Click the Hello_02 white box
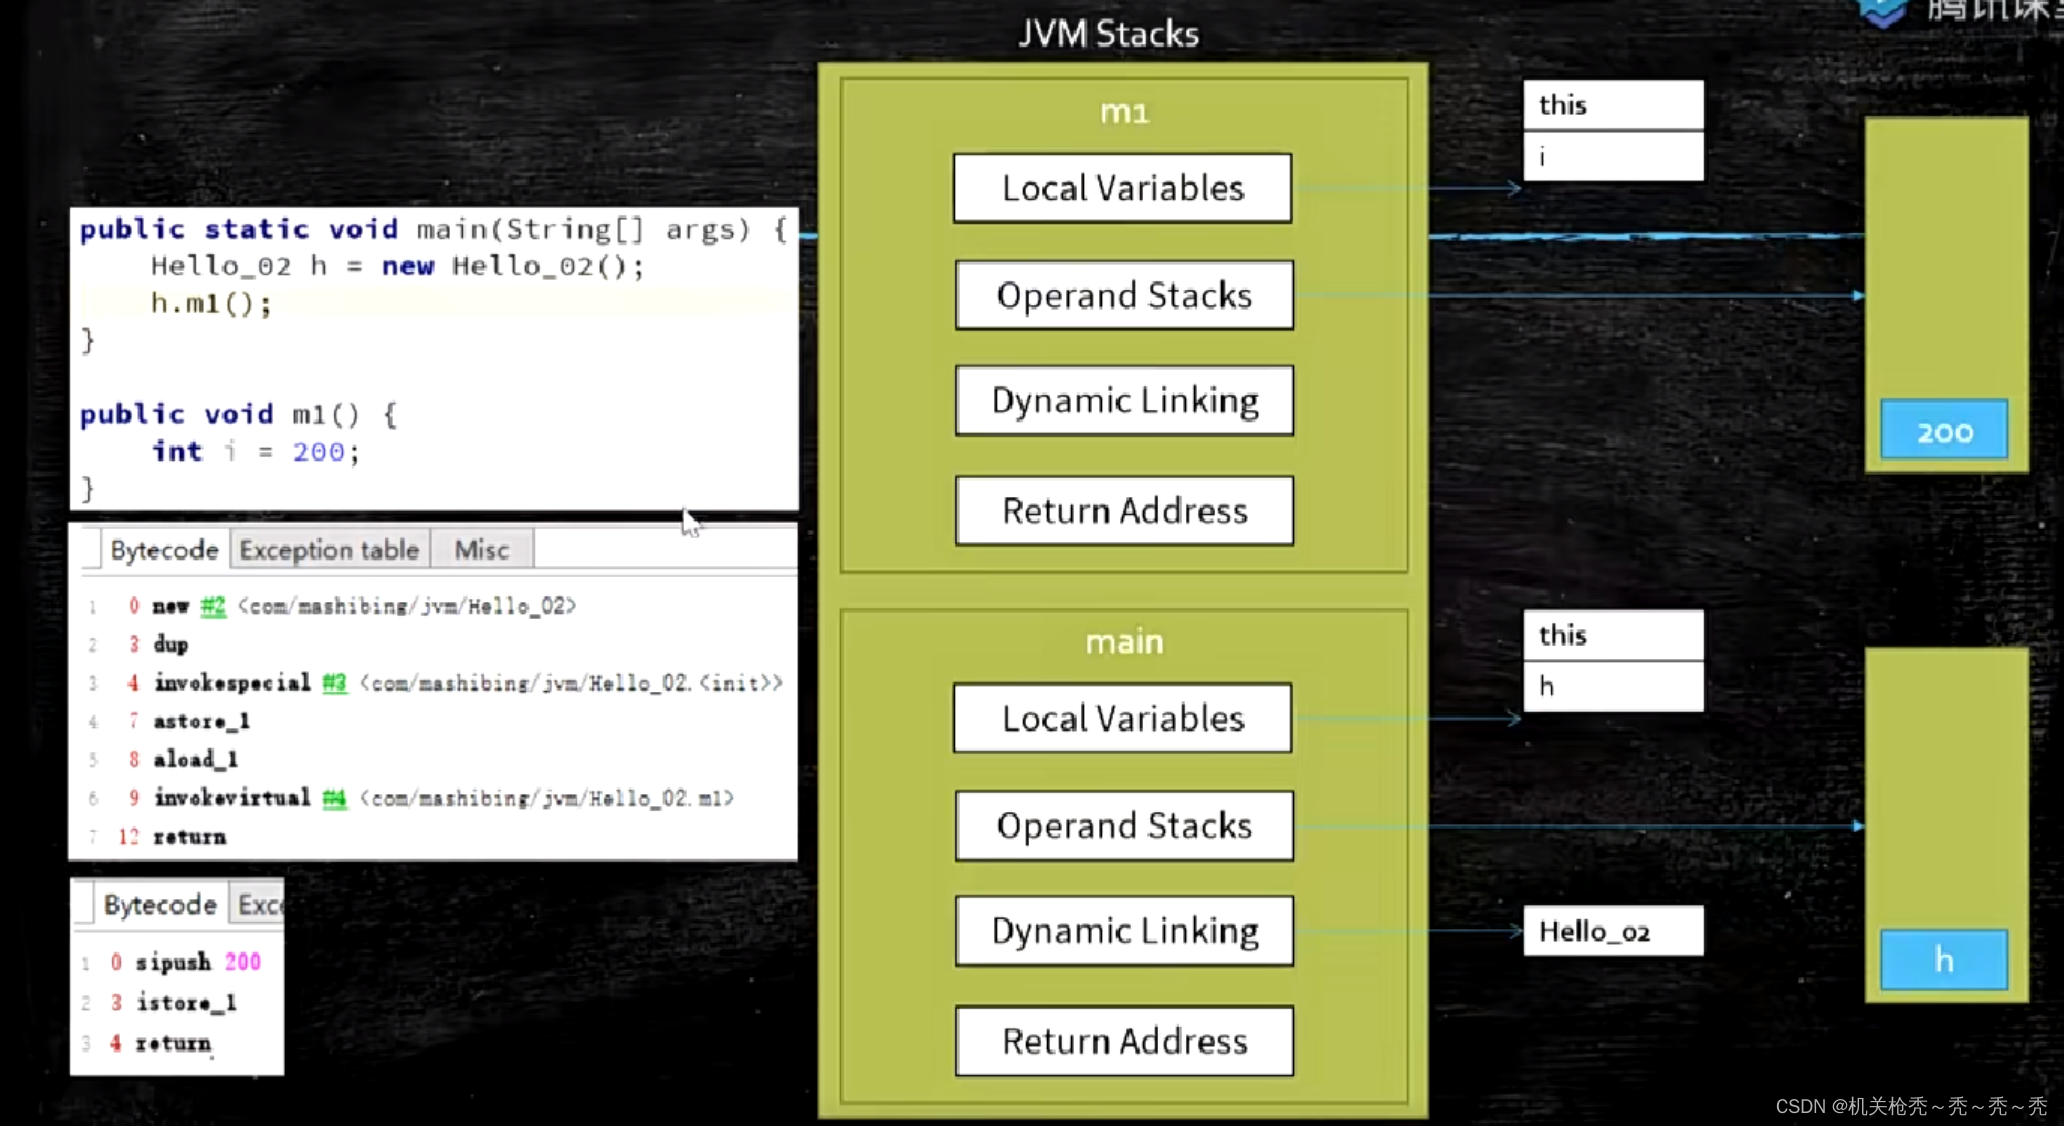This screenshot has width=2064, height=1126. point(1612,931)
